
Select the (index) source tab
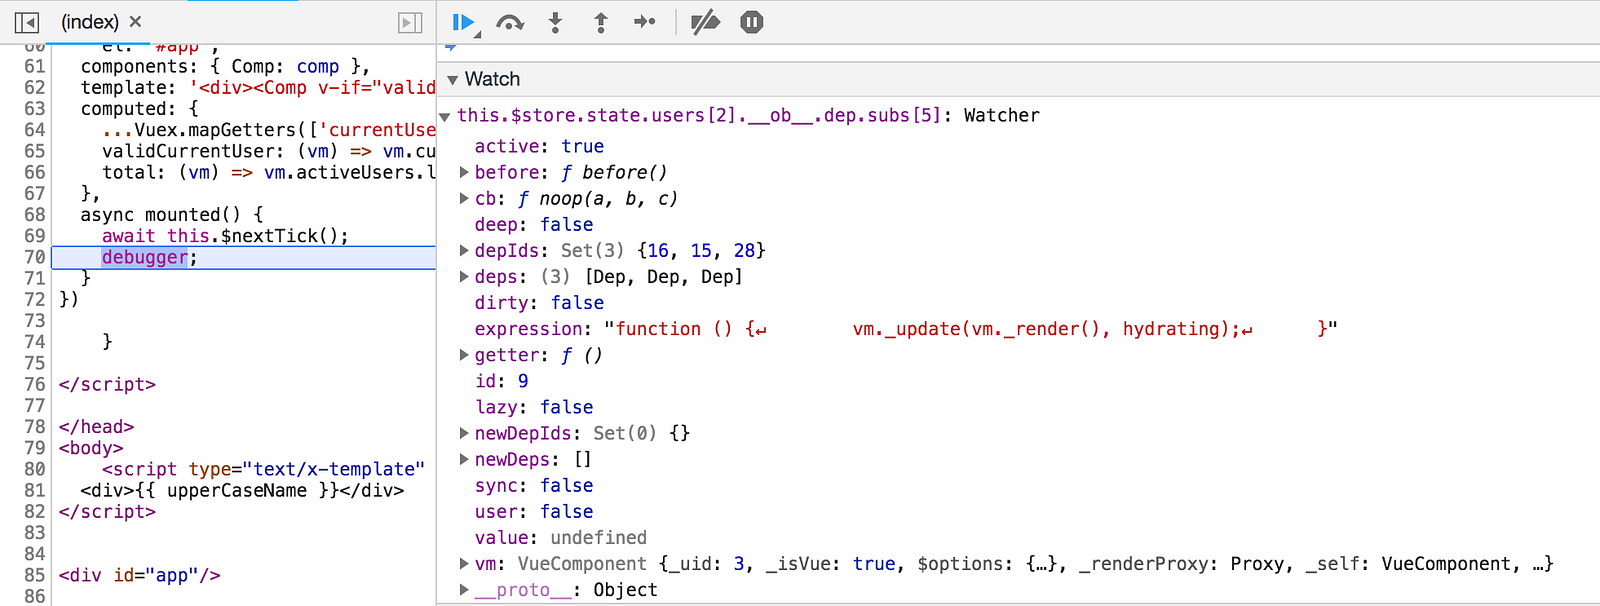[x=89, y=22]
